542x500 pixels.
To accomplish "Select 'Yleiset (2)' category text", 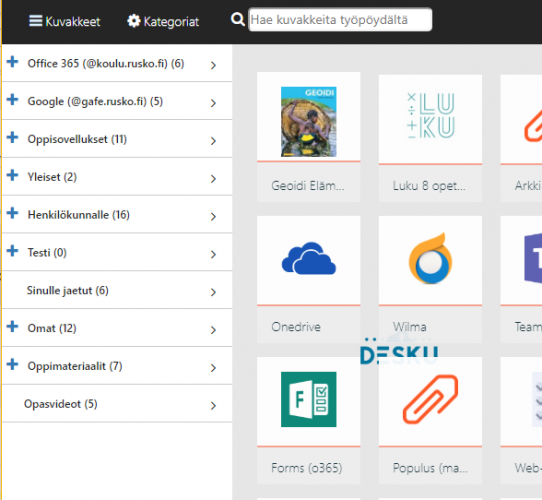I will click(52, 177).
